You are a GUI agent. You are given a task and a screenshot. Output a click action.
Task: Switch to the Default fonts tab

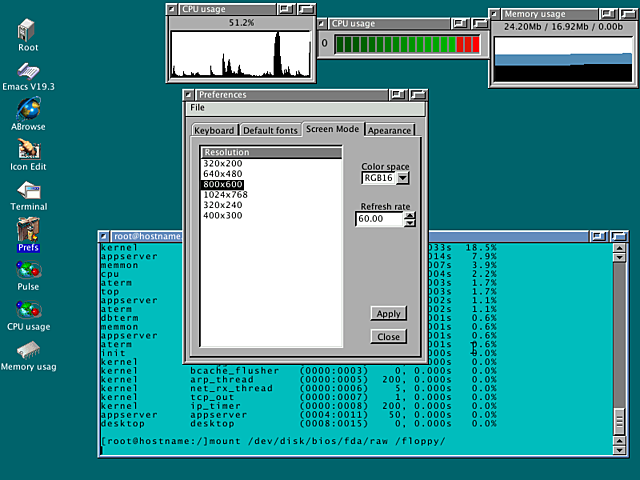tap(270, 130)
